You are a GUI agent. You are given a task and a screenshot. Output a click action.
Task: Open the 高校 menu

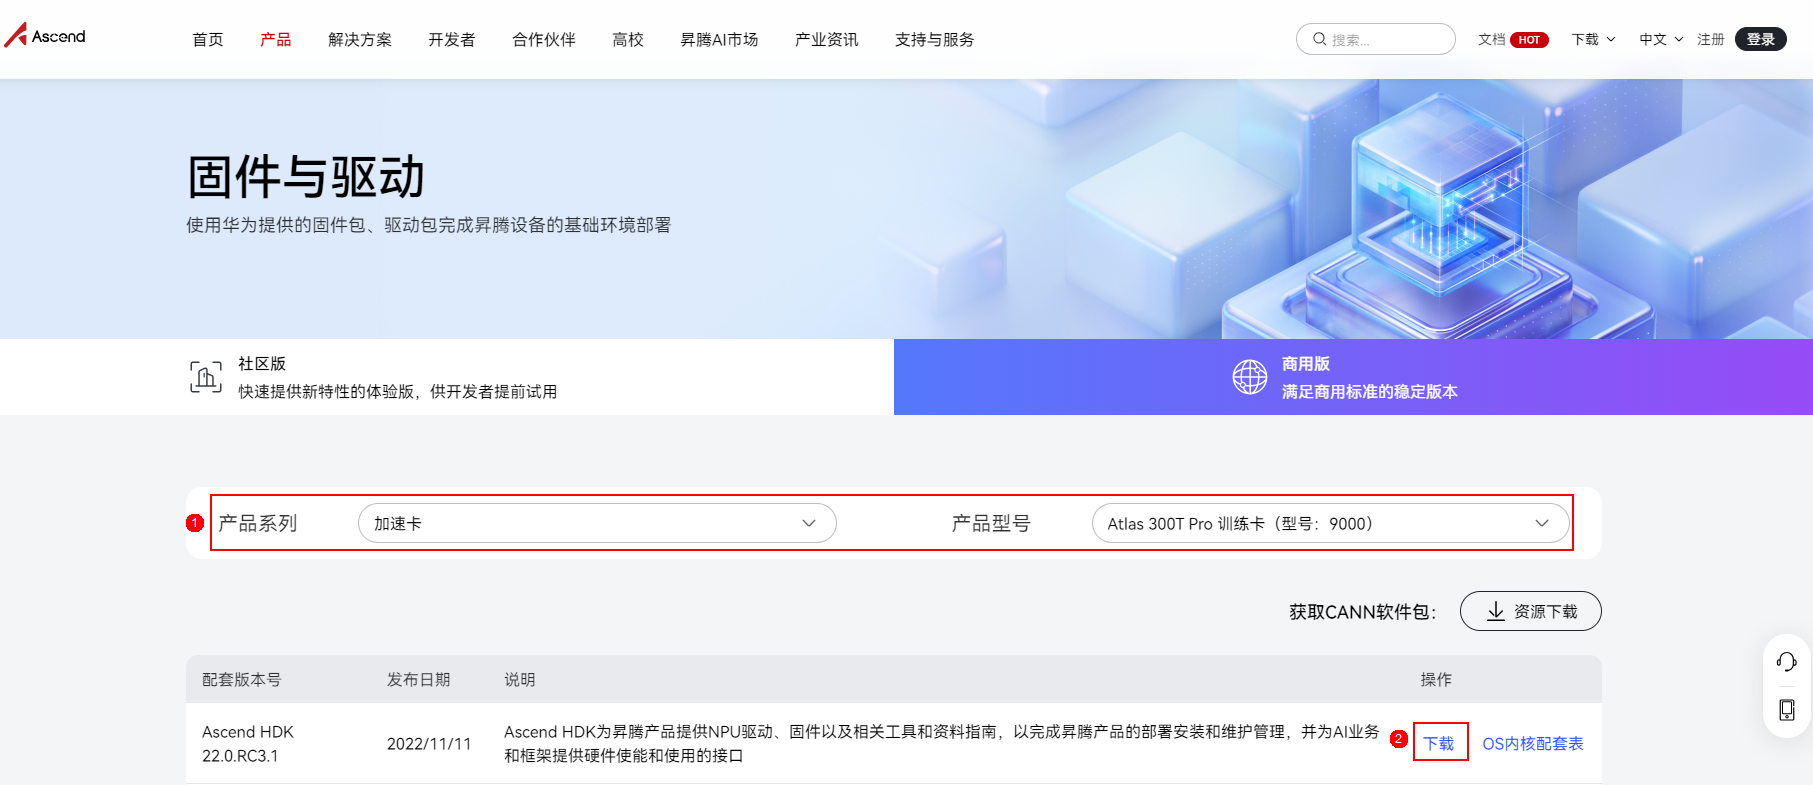(628, 39)
